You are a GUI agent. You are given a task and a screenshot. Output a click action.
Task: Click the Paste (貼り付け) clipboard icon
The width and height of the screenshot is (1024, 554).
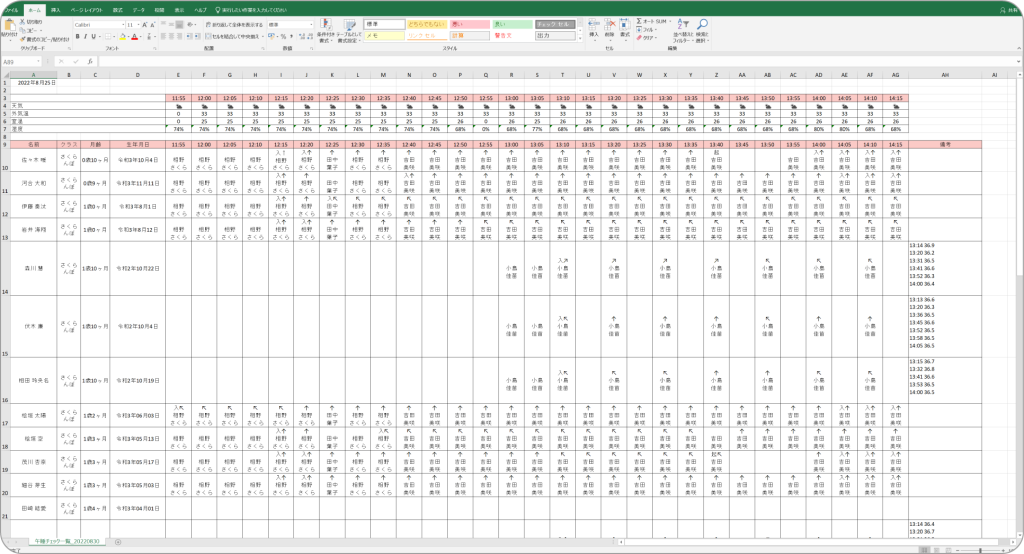(x=9, y=25)
